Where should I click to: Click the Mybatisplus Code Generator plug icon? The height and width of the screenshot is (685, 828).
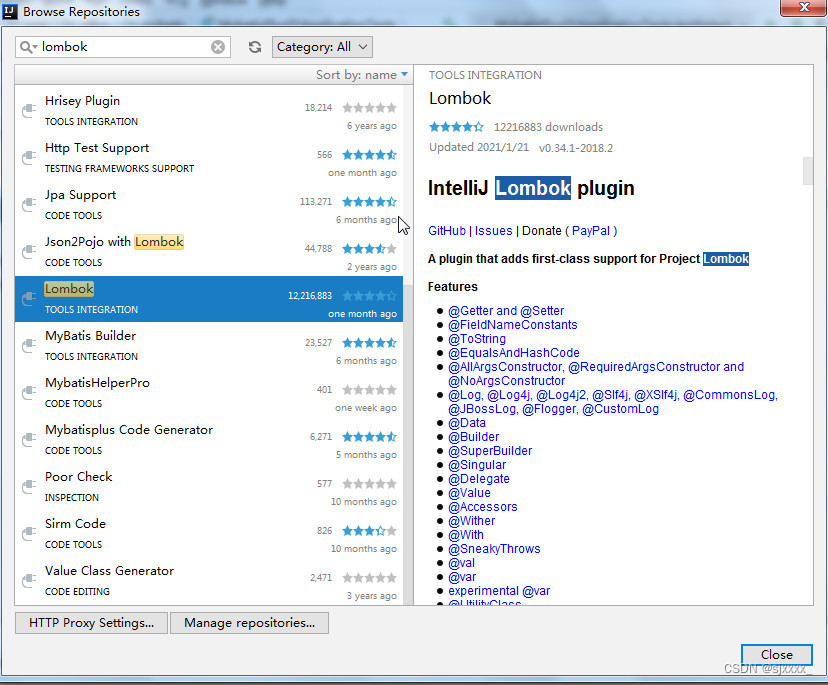click(29, 439)
